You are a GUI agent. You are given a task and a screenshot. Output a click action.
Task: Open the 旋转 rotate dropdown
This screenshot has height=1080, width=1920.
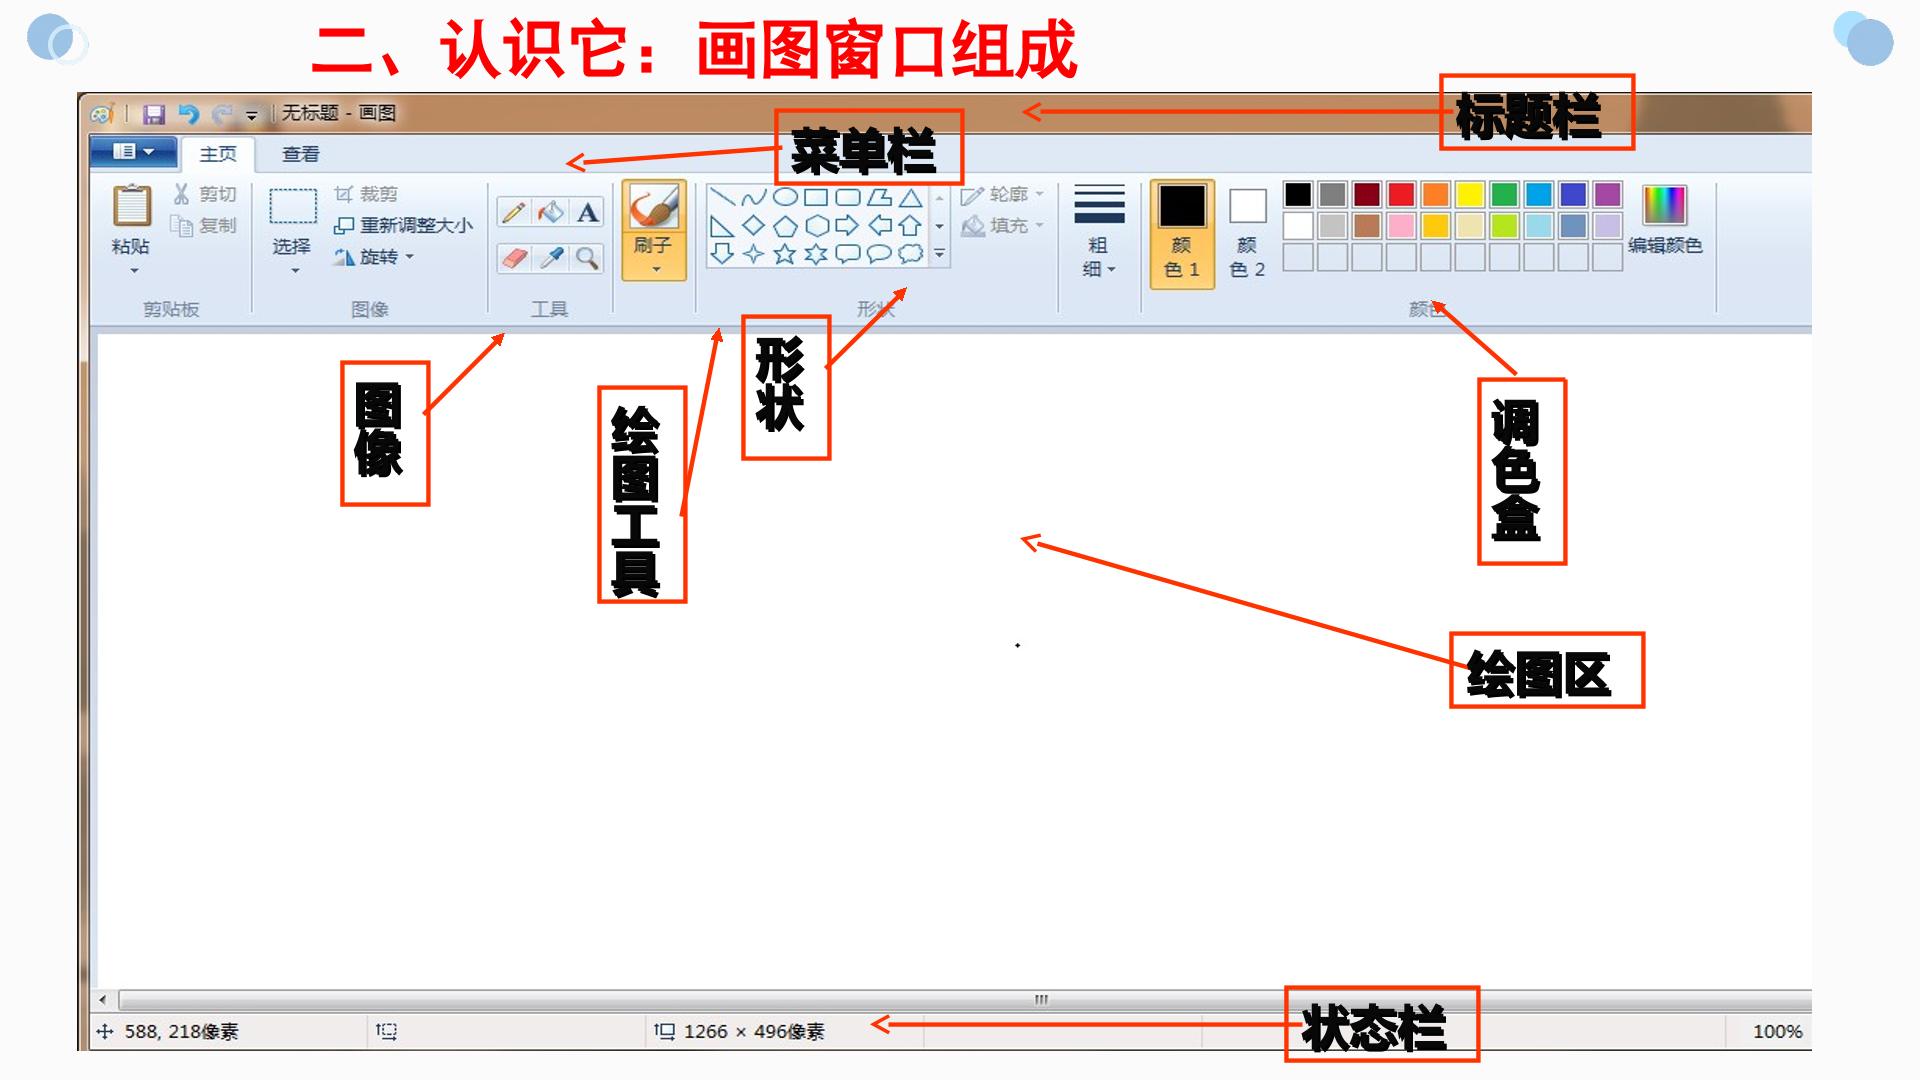tap(373, 257)
